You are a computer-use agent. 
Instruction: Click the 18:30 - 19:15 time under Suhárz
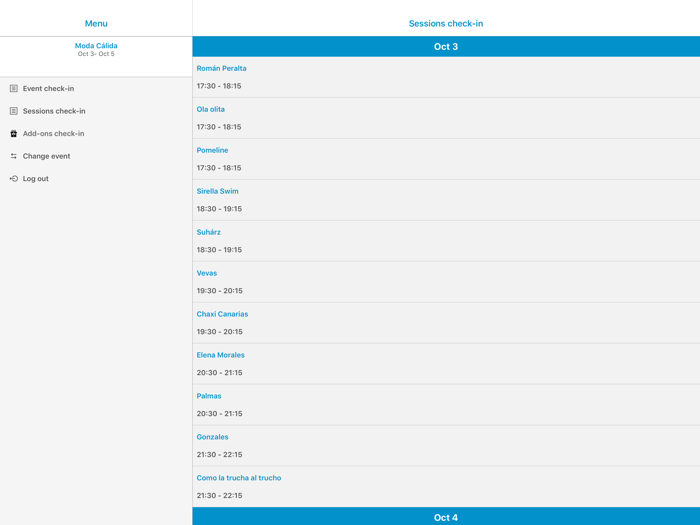(x=219, y=250)
